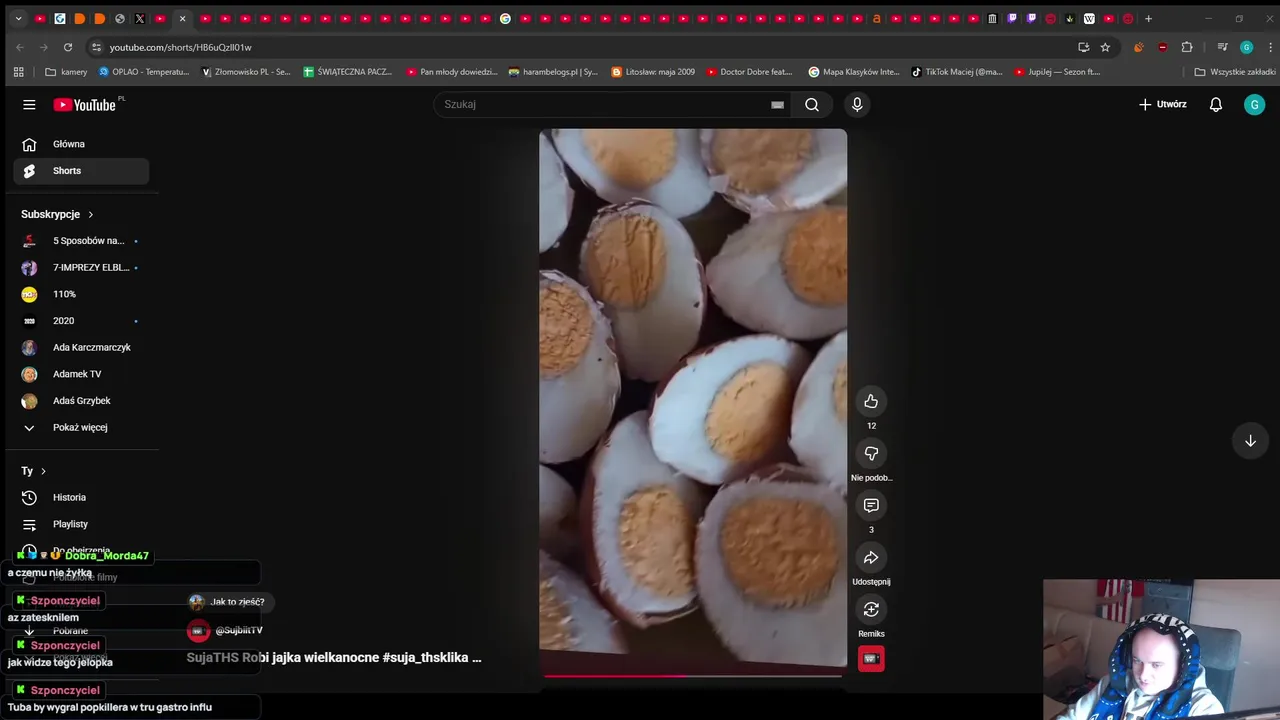Open the Chrome profile avatar
This screenshot has width=1280, height=720.
tap(1246, 47)
